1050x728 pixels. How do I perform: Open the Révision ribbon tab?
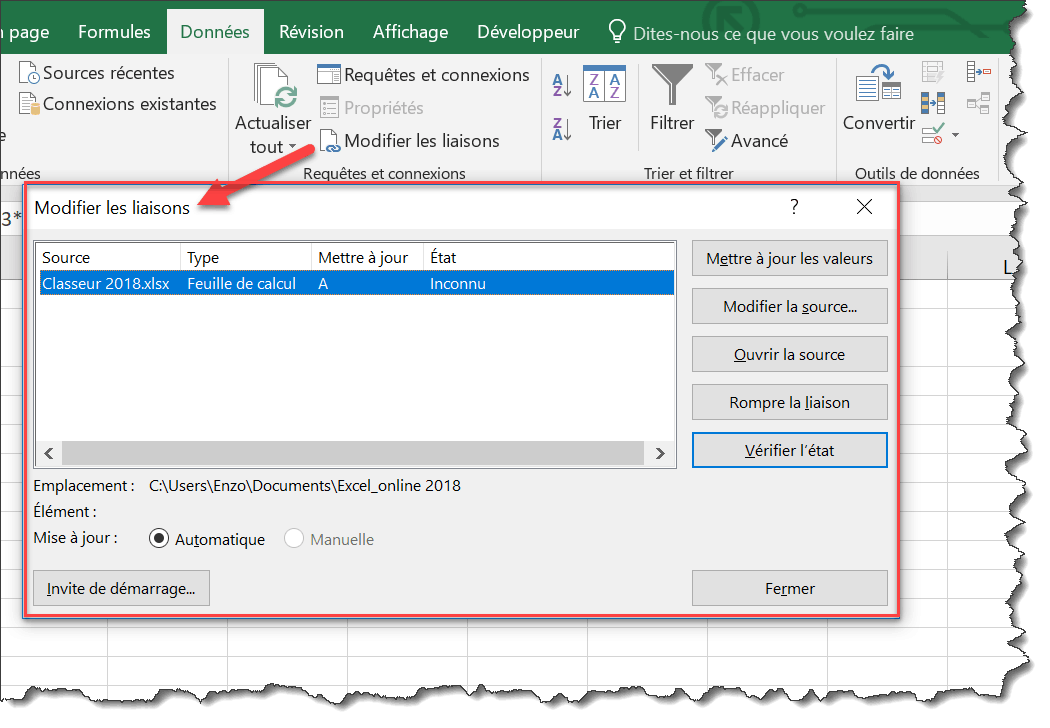pyautogui.click(x=311, y=32)
